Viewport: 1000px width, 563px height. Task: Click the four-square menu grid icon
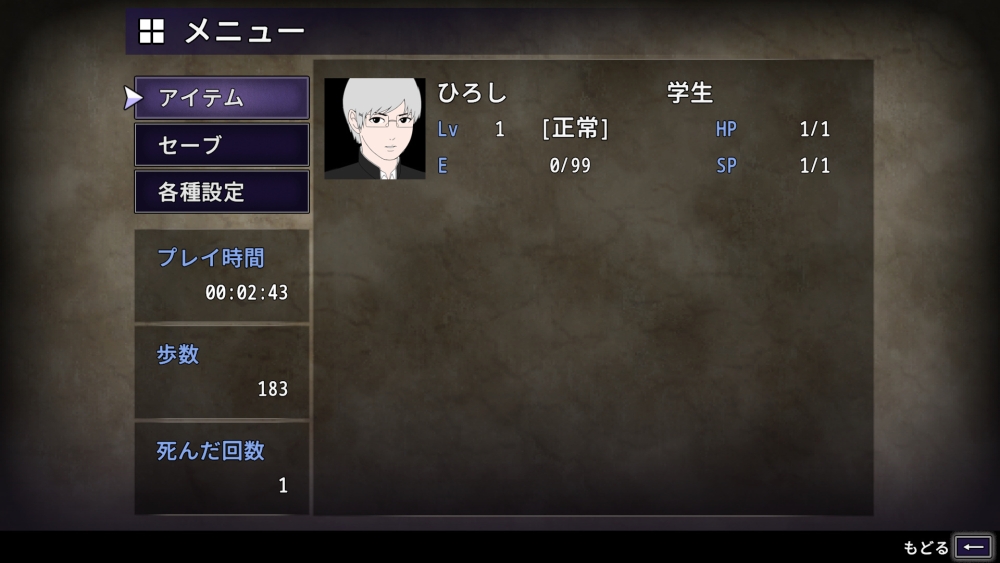[x=152, y=31]
